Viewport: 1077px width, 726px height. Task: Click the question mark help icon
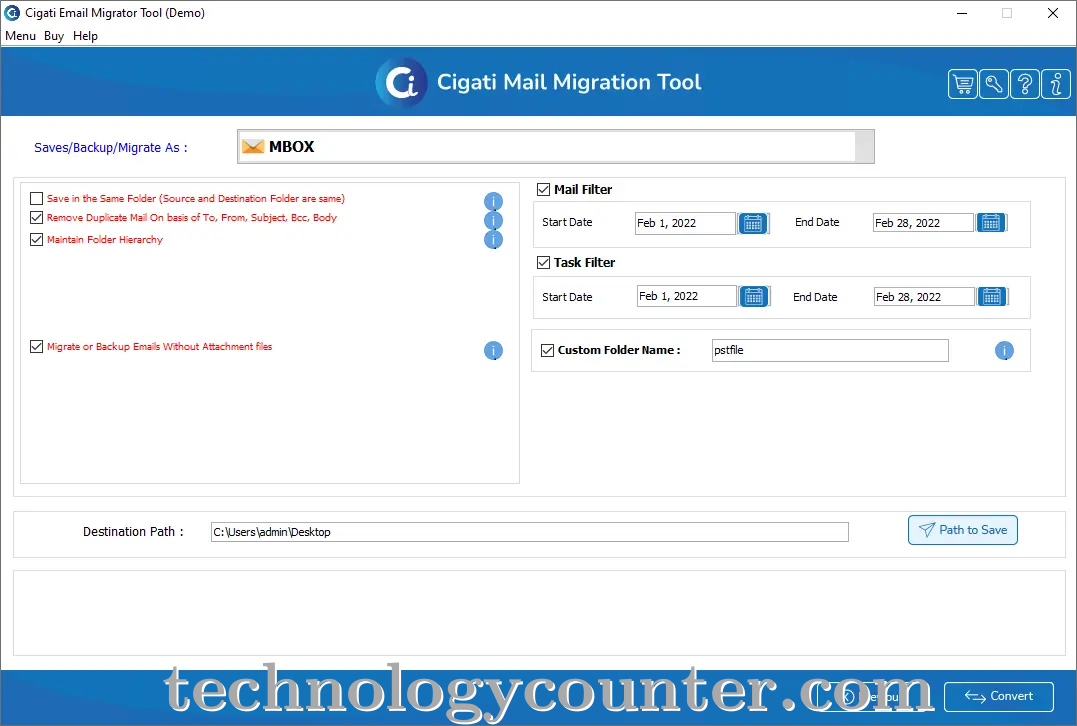pyautogui.click(x=1025, y=84)
